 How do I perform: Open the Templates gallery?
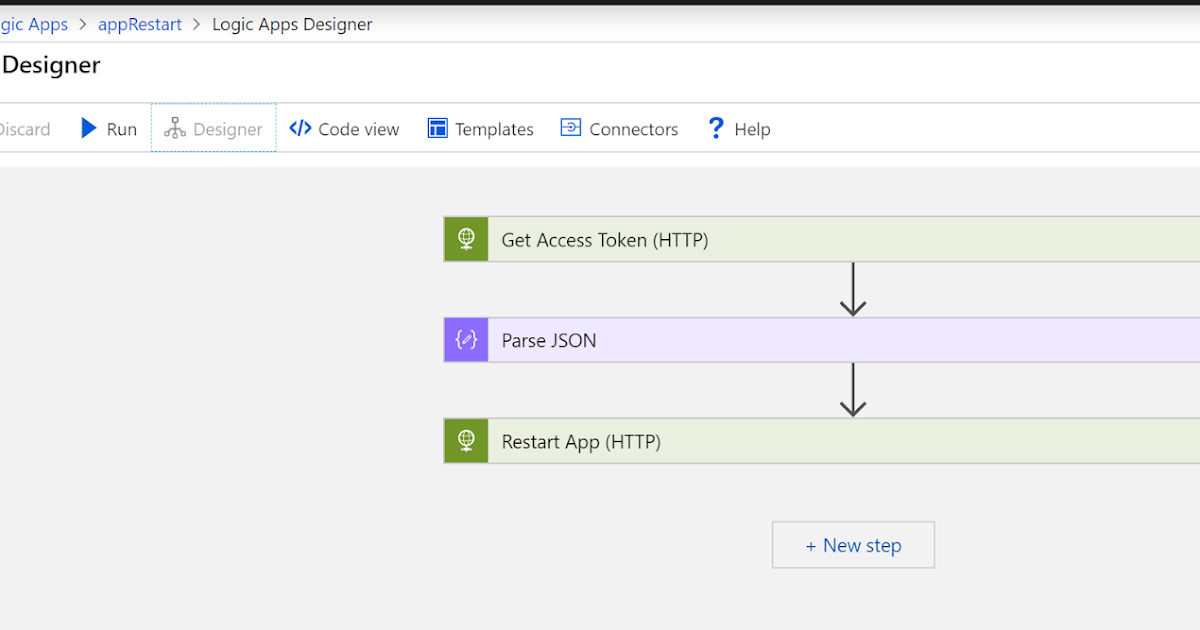(x=480, y=128)
